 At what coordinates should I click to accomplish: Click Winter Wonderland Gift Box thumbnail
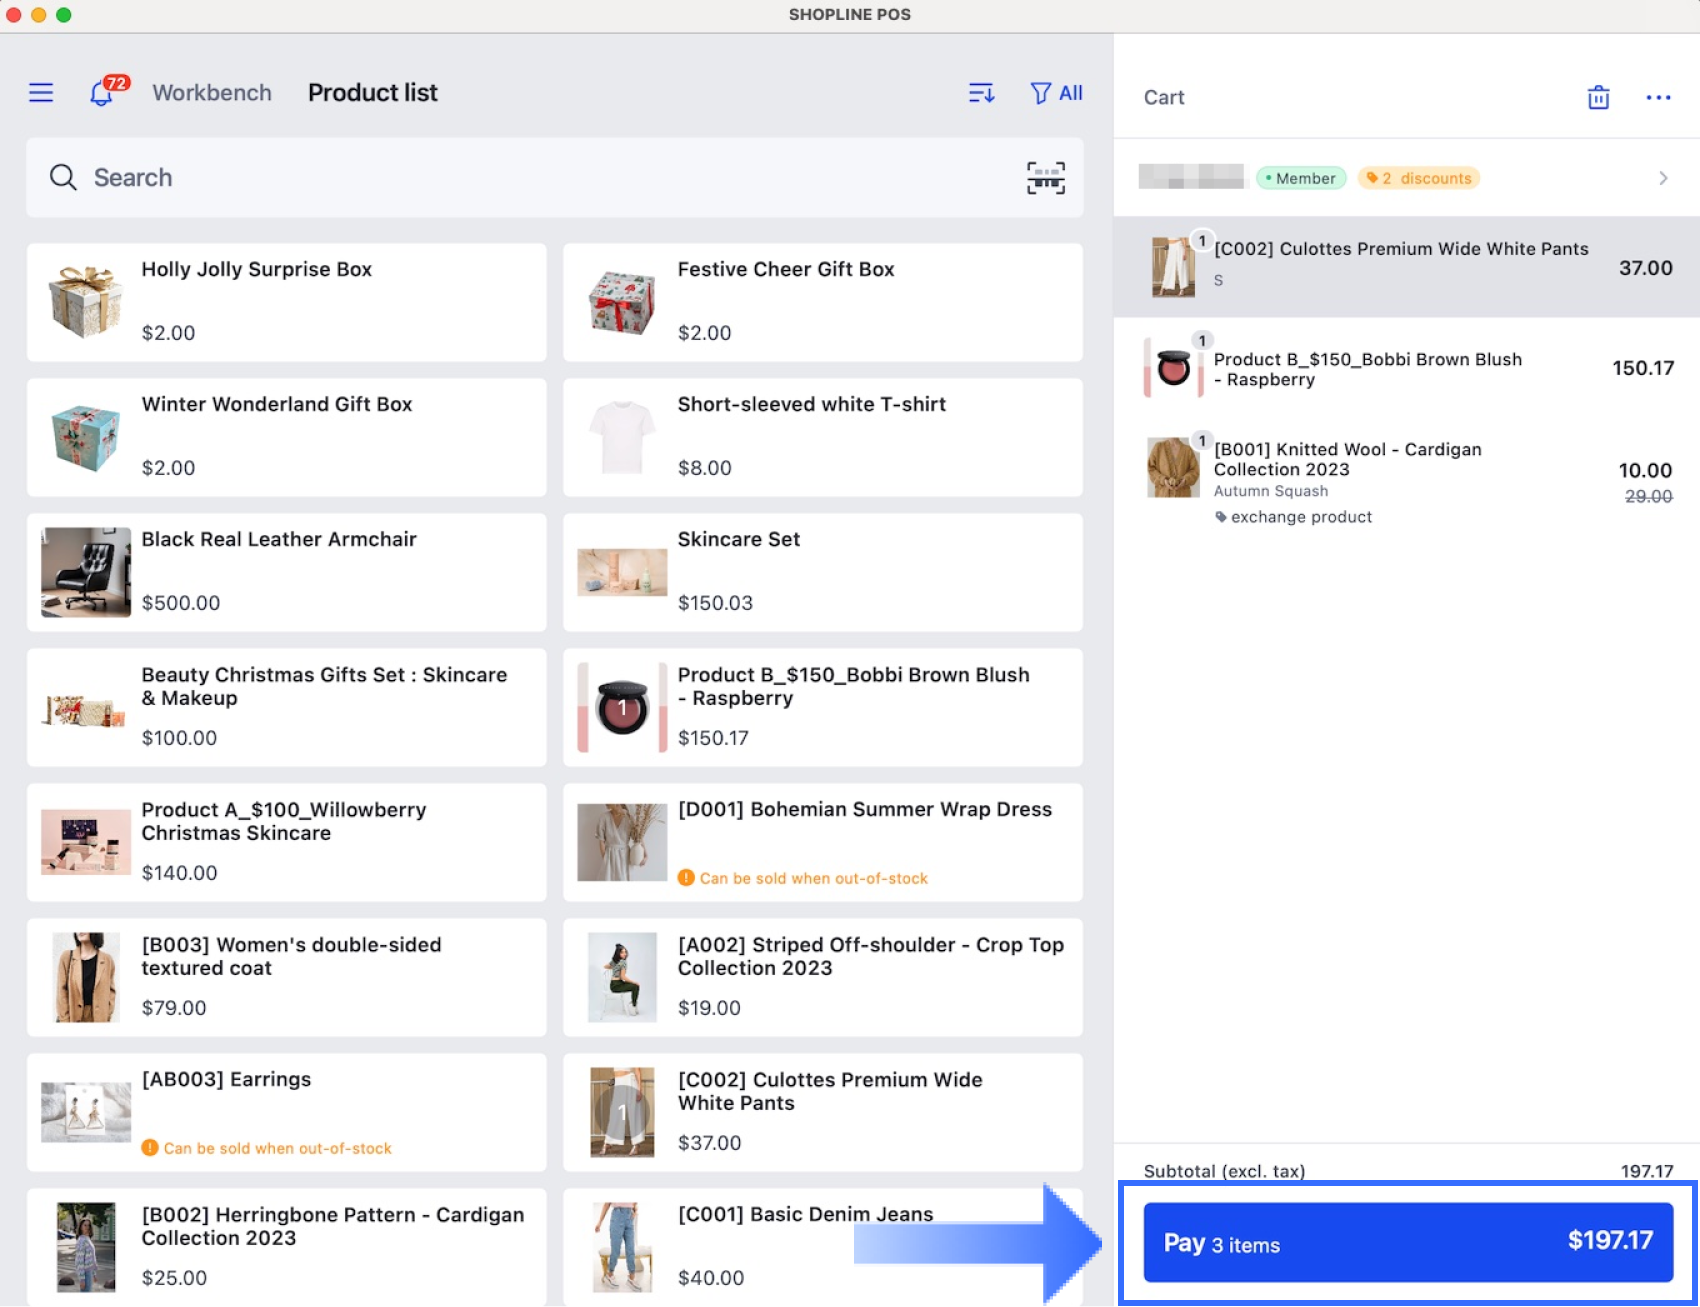point(86,437)
